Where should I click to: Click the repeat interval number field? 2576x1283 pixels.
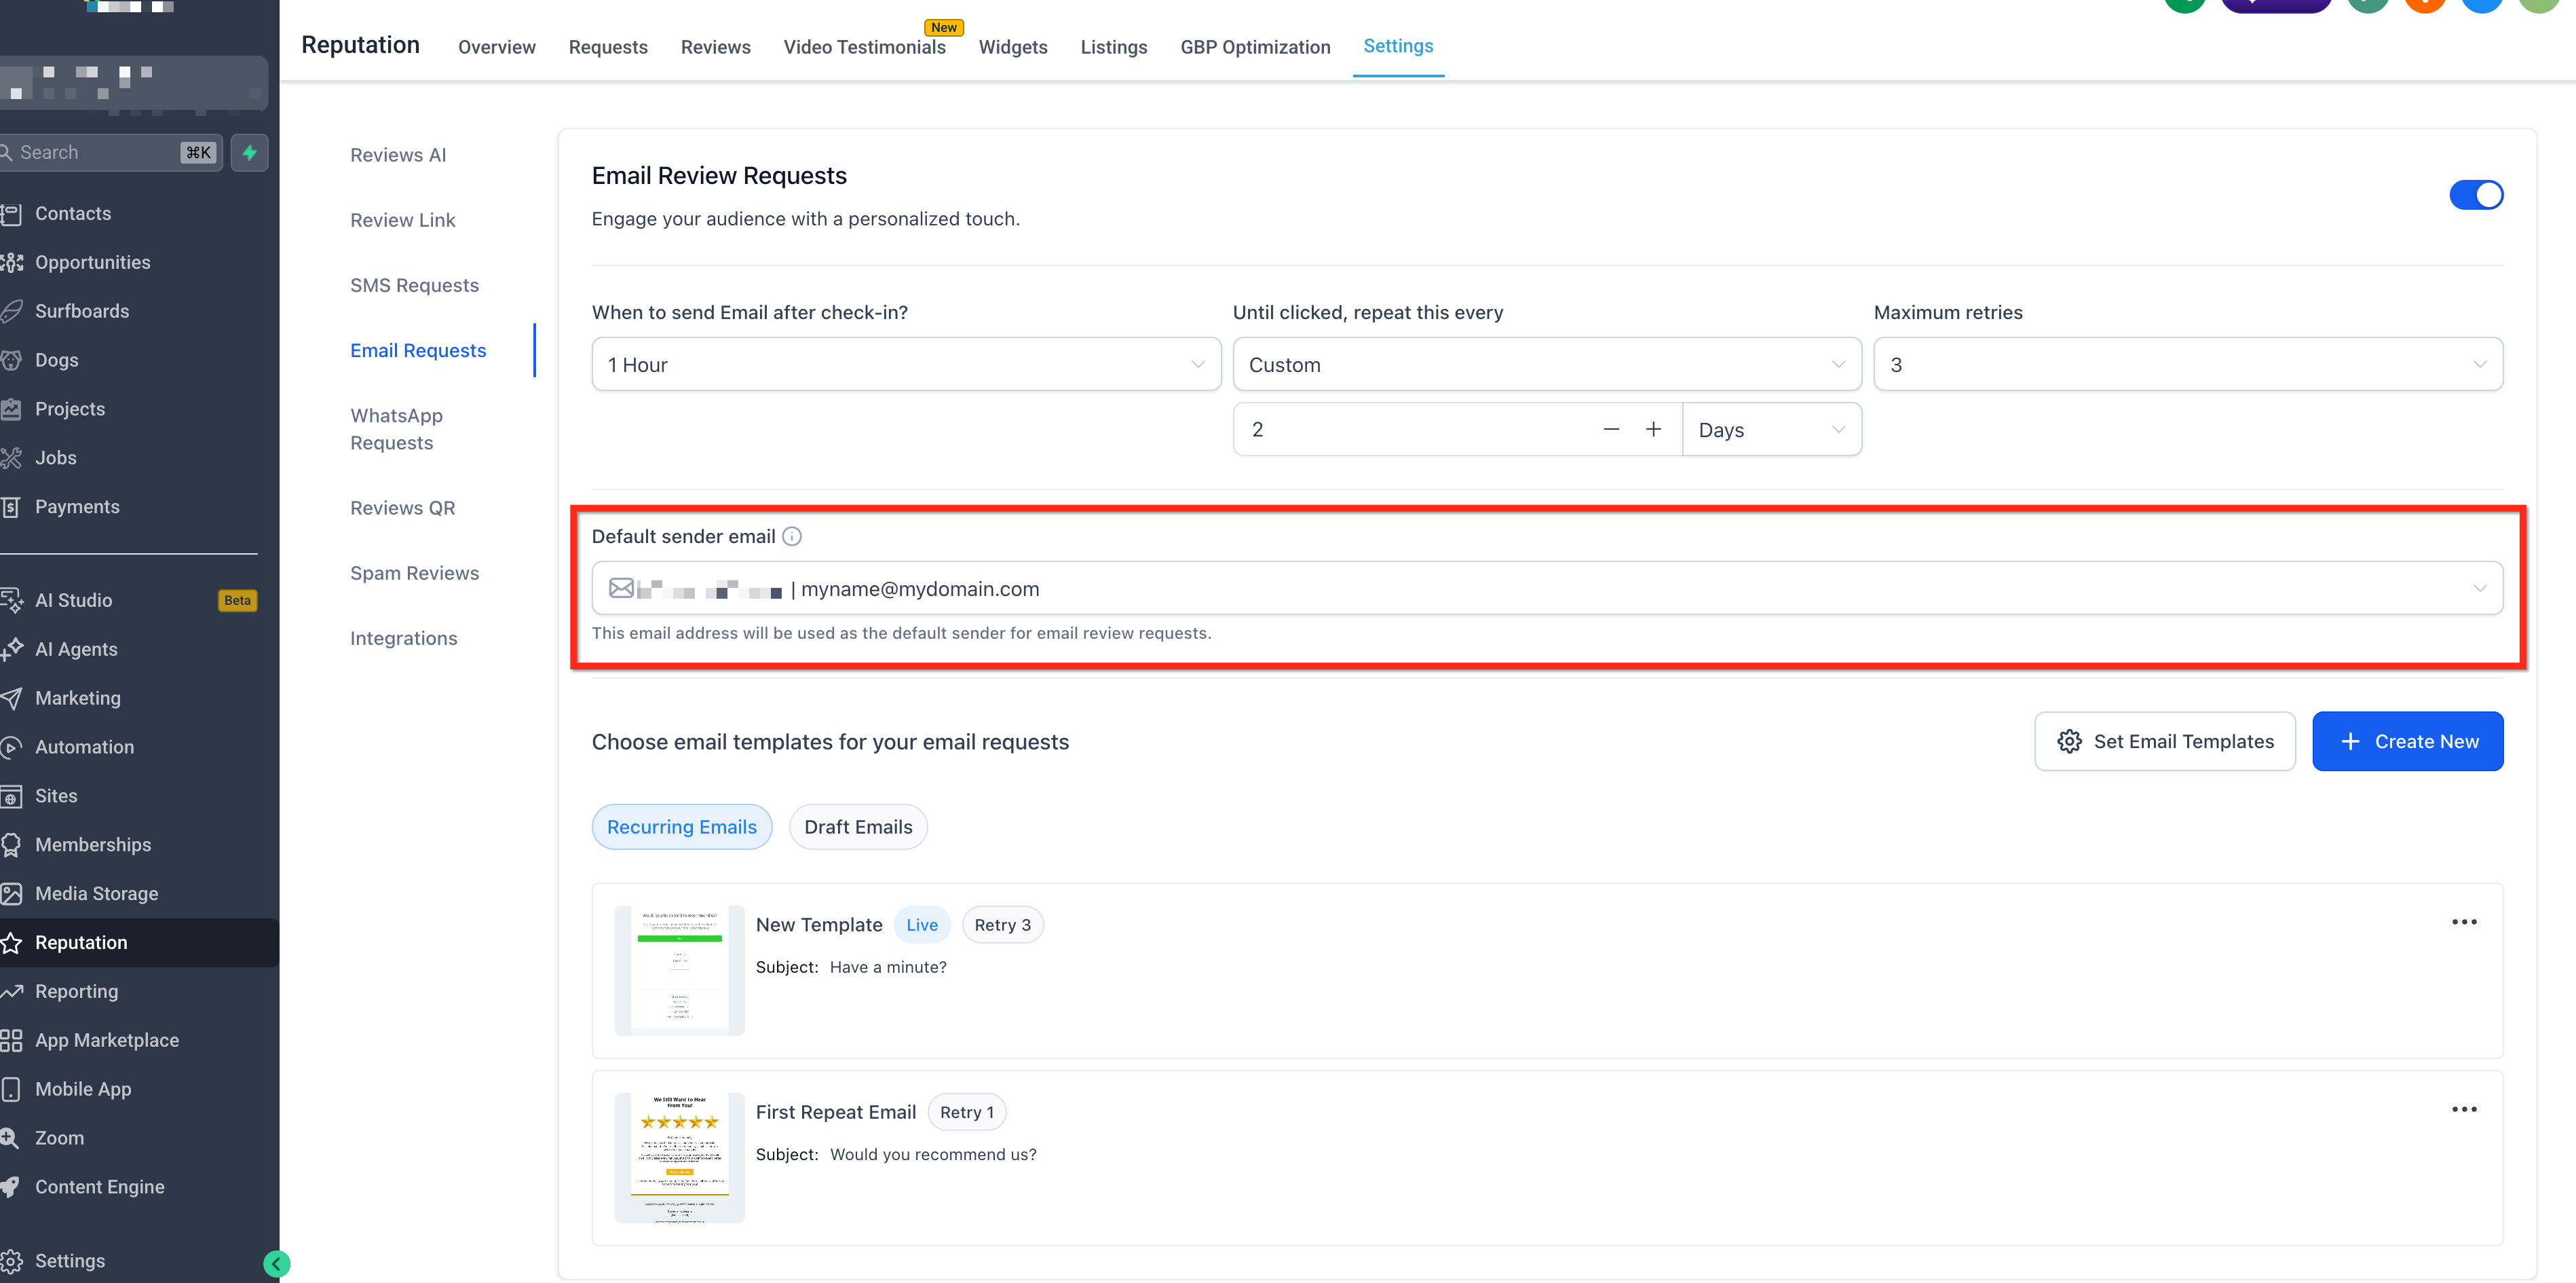pyautogui.click(x=1415, y=430)
